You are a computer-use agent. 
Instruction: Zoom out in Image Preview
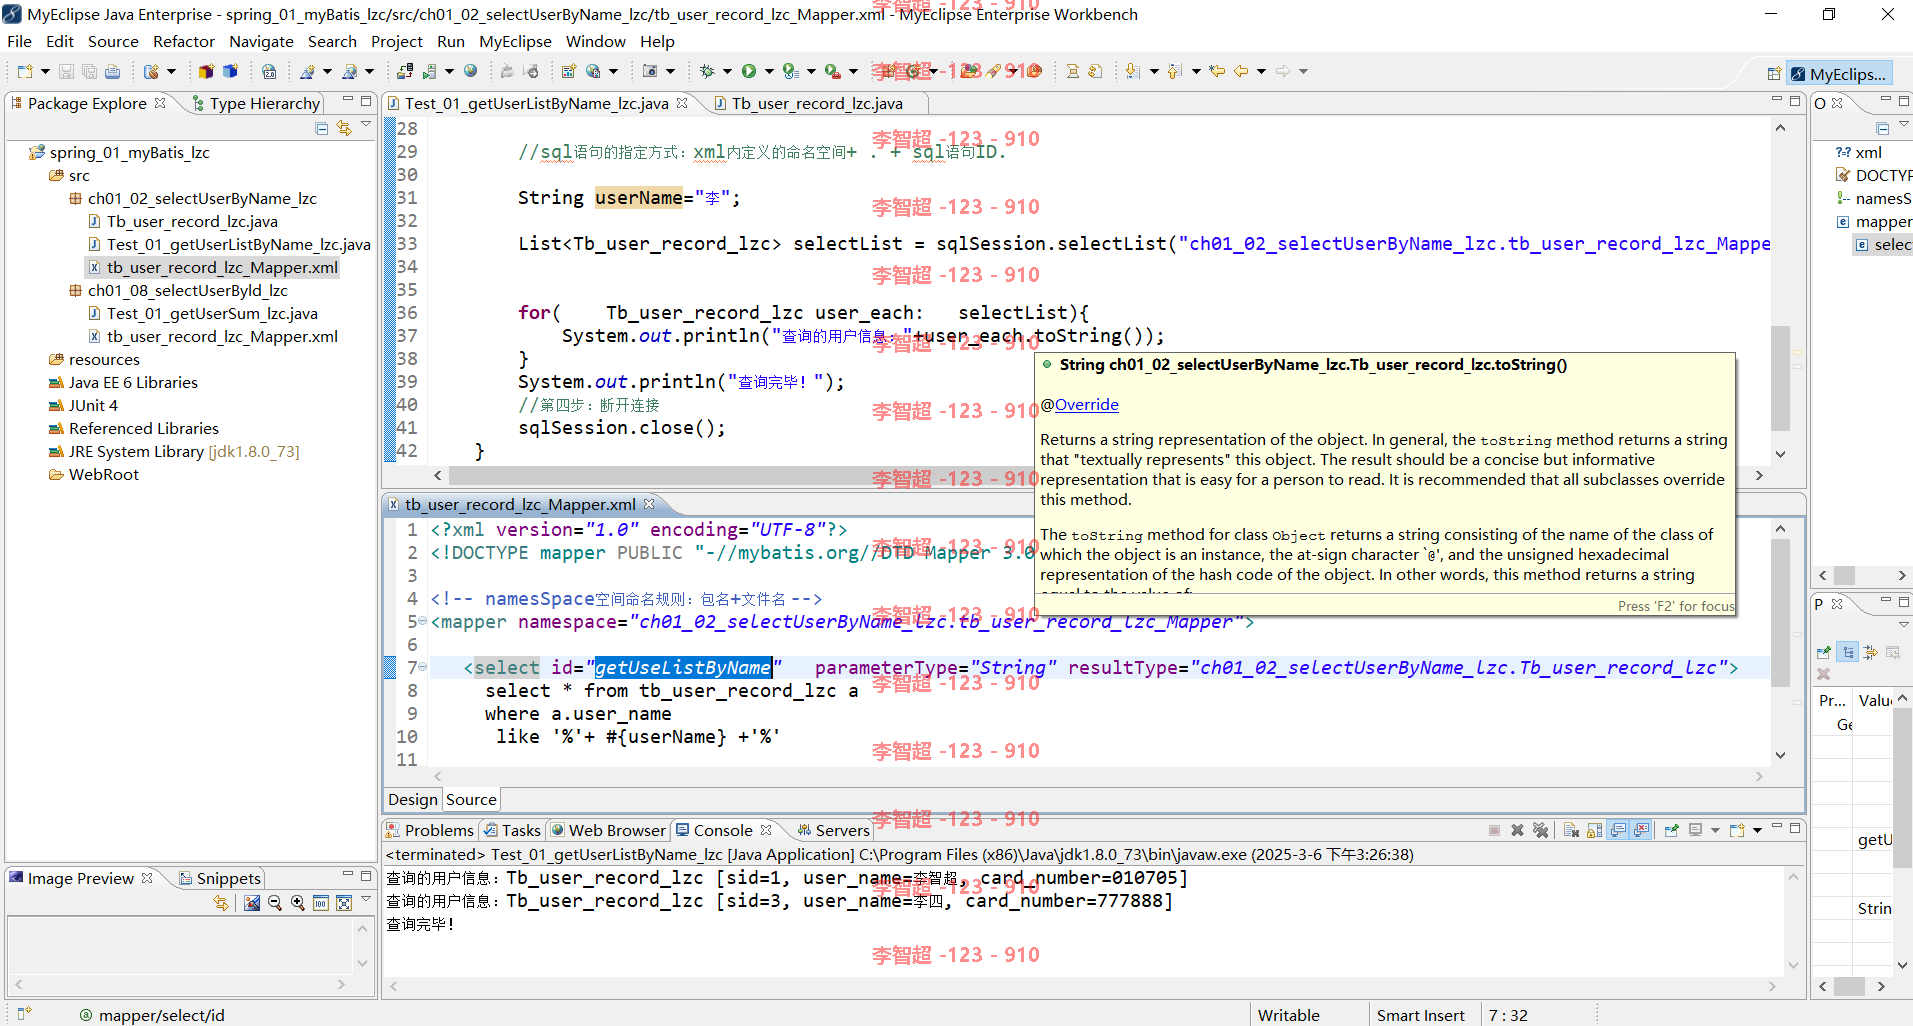[275, 903]
